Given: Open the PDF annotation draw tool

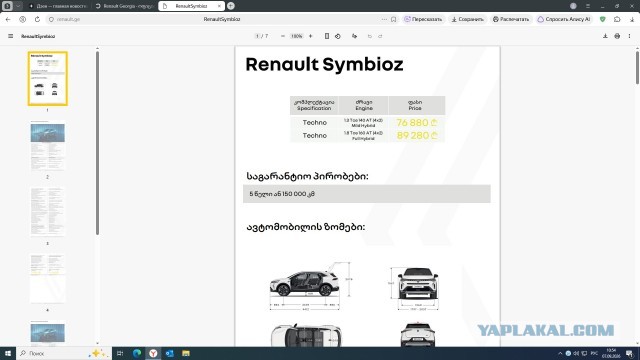Looking at the screenshot, I should (x=354, y=36).
